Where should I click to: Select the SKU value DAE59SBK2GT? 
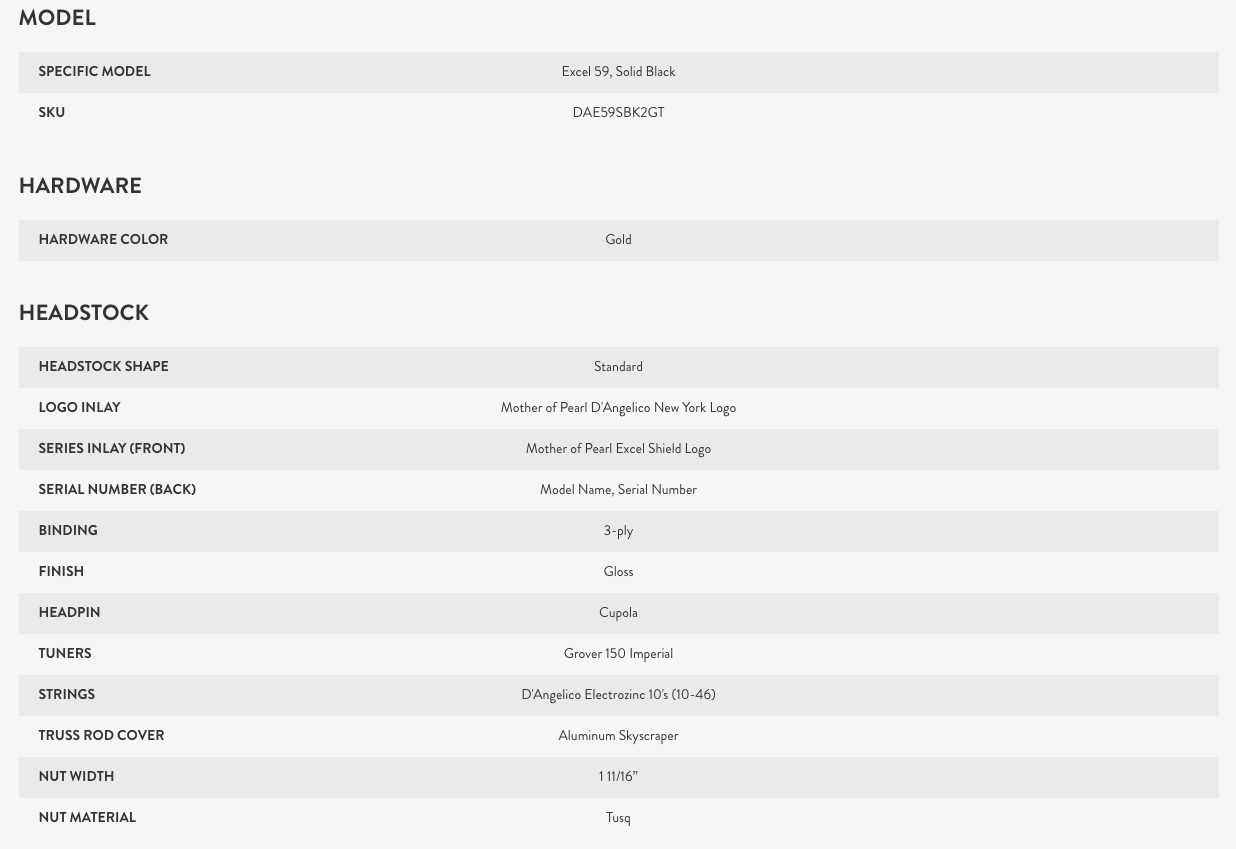coord(618,113)
